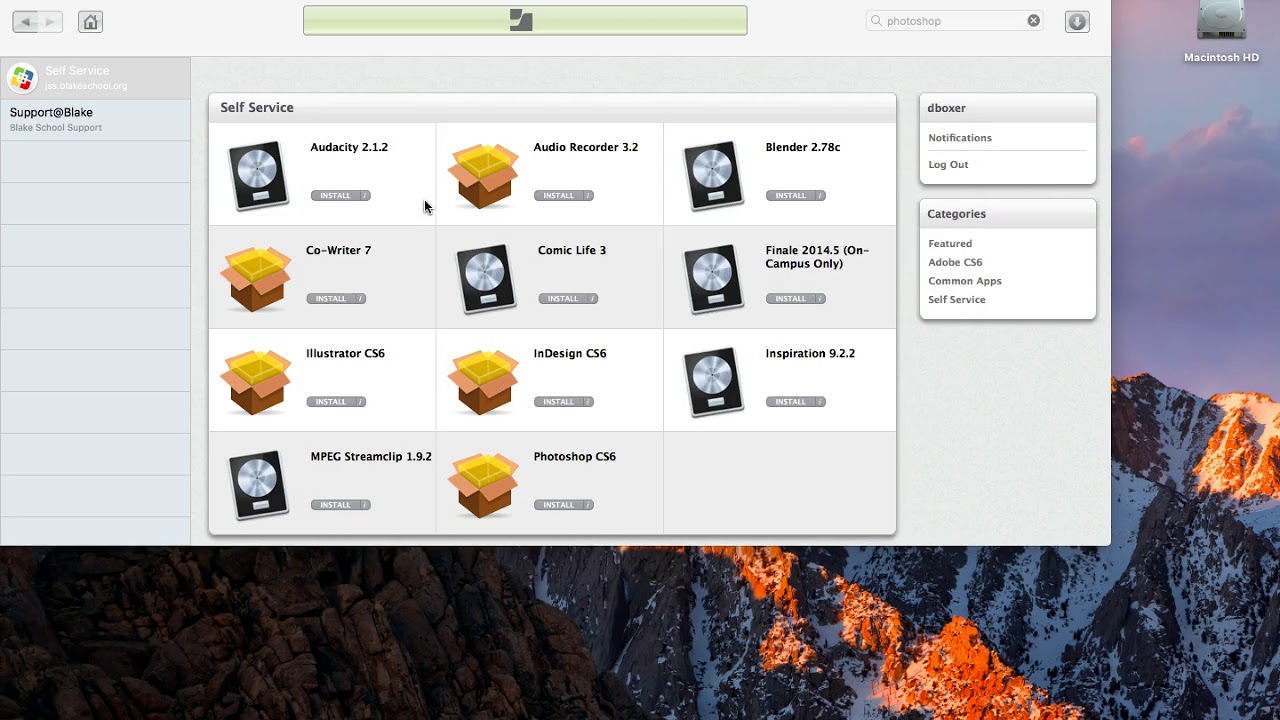Open the Adobe CS6 category
Viewport: 1280px width, 720px height.
click(x=955, y=262)
